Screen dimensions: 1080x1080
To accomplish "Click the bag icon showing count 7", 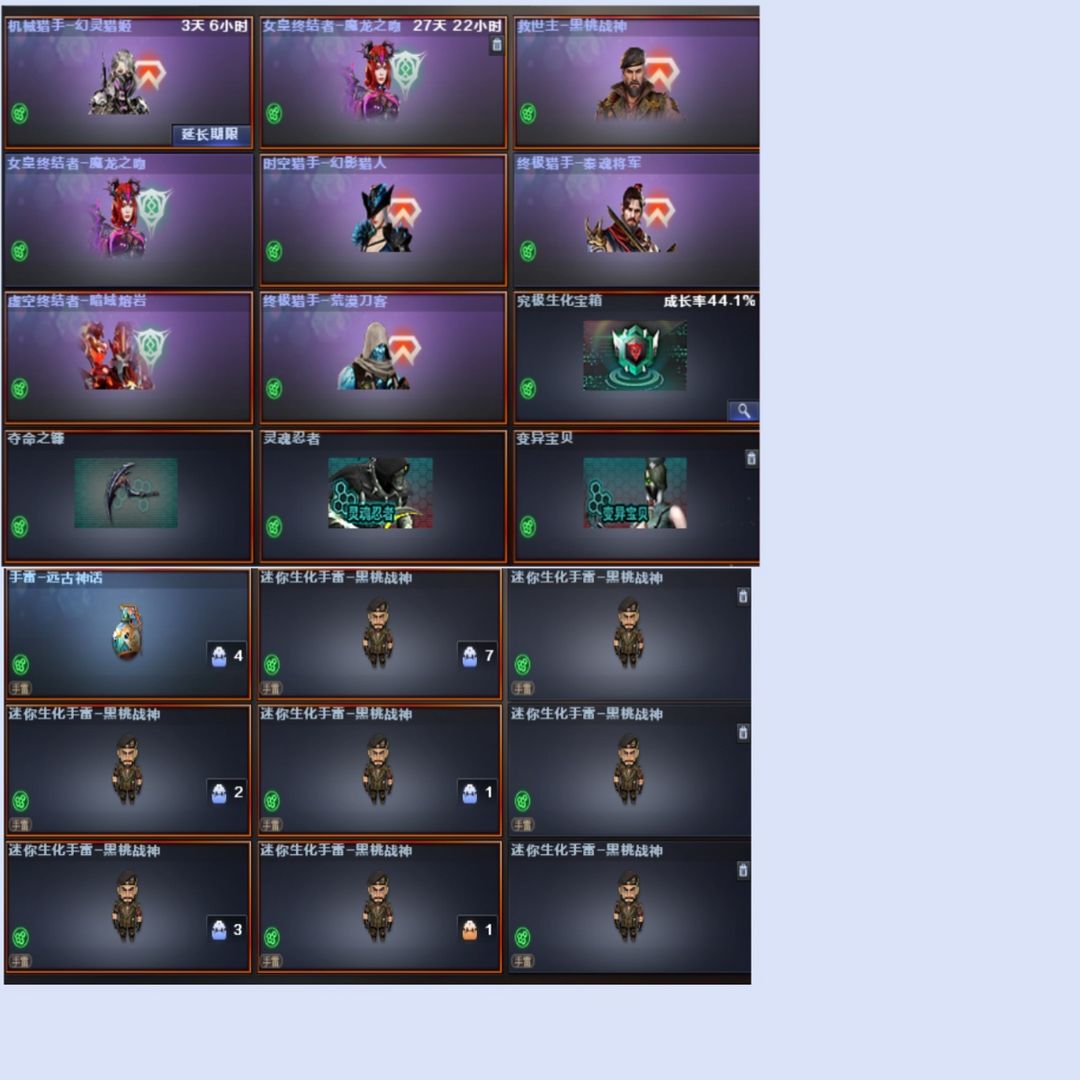I will click(470, 656).
